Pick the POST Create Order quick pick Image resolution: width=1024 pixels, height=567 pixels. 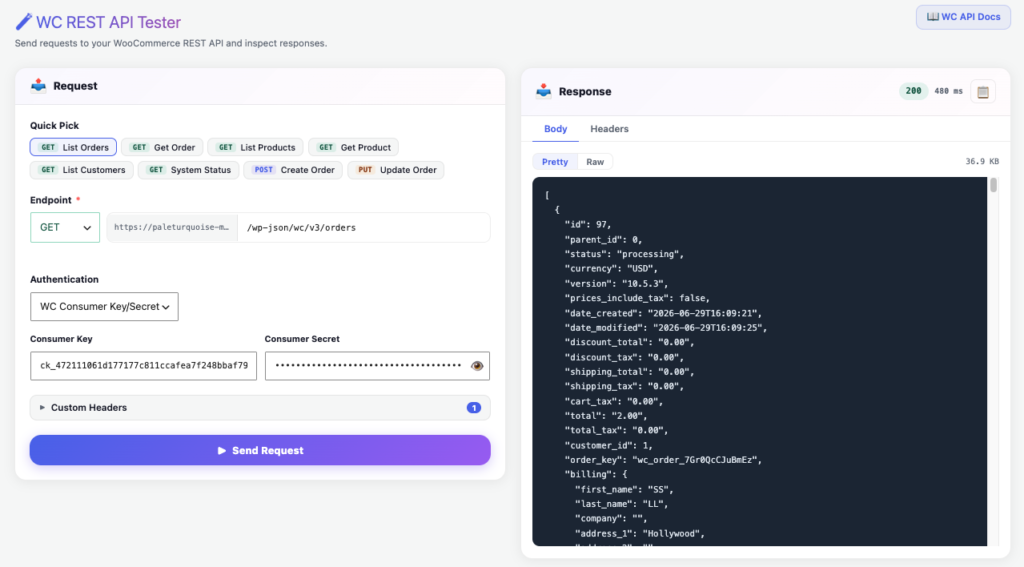point(293,170)
